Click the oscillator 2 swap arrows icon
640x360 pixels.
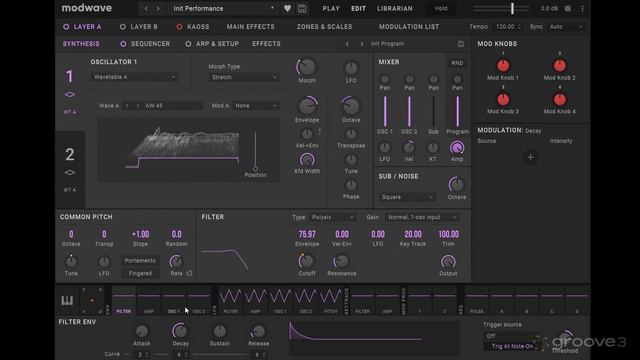(70, 173)
